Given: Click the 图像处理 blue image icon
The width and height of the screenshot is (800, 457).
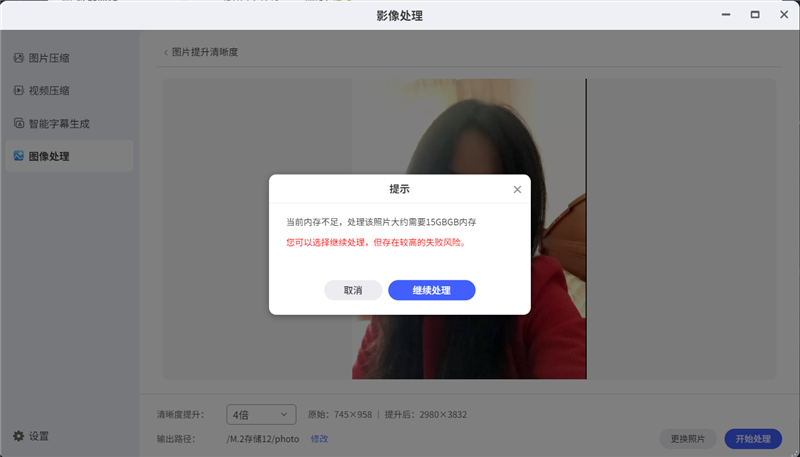Looking at the screenshot, I should click(19, 156).
